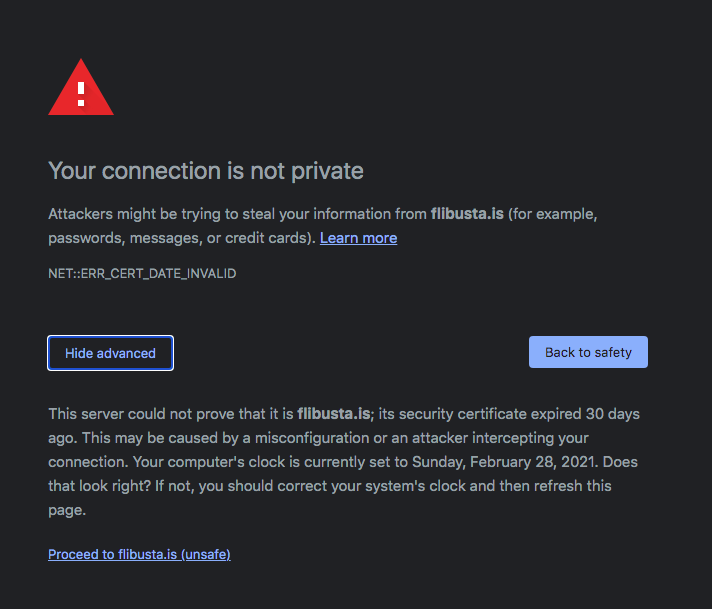Click the 'passwords, messages, or credit cards' text
The image size is (712, 609).
178,238
